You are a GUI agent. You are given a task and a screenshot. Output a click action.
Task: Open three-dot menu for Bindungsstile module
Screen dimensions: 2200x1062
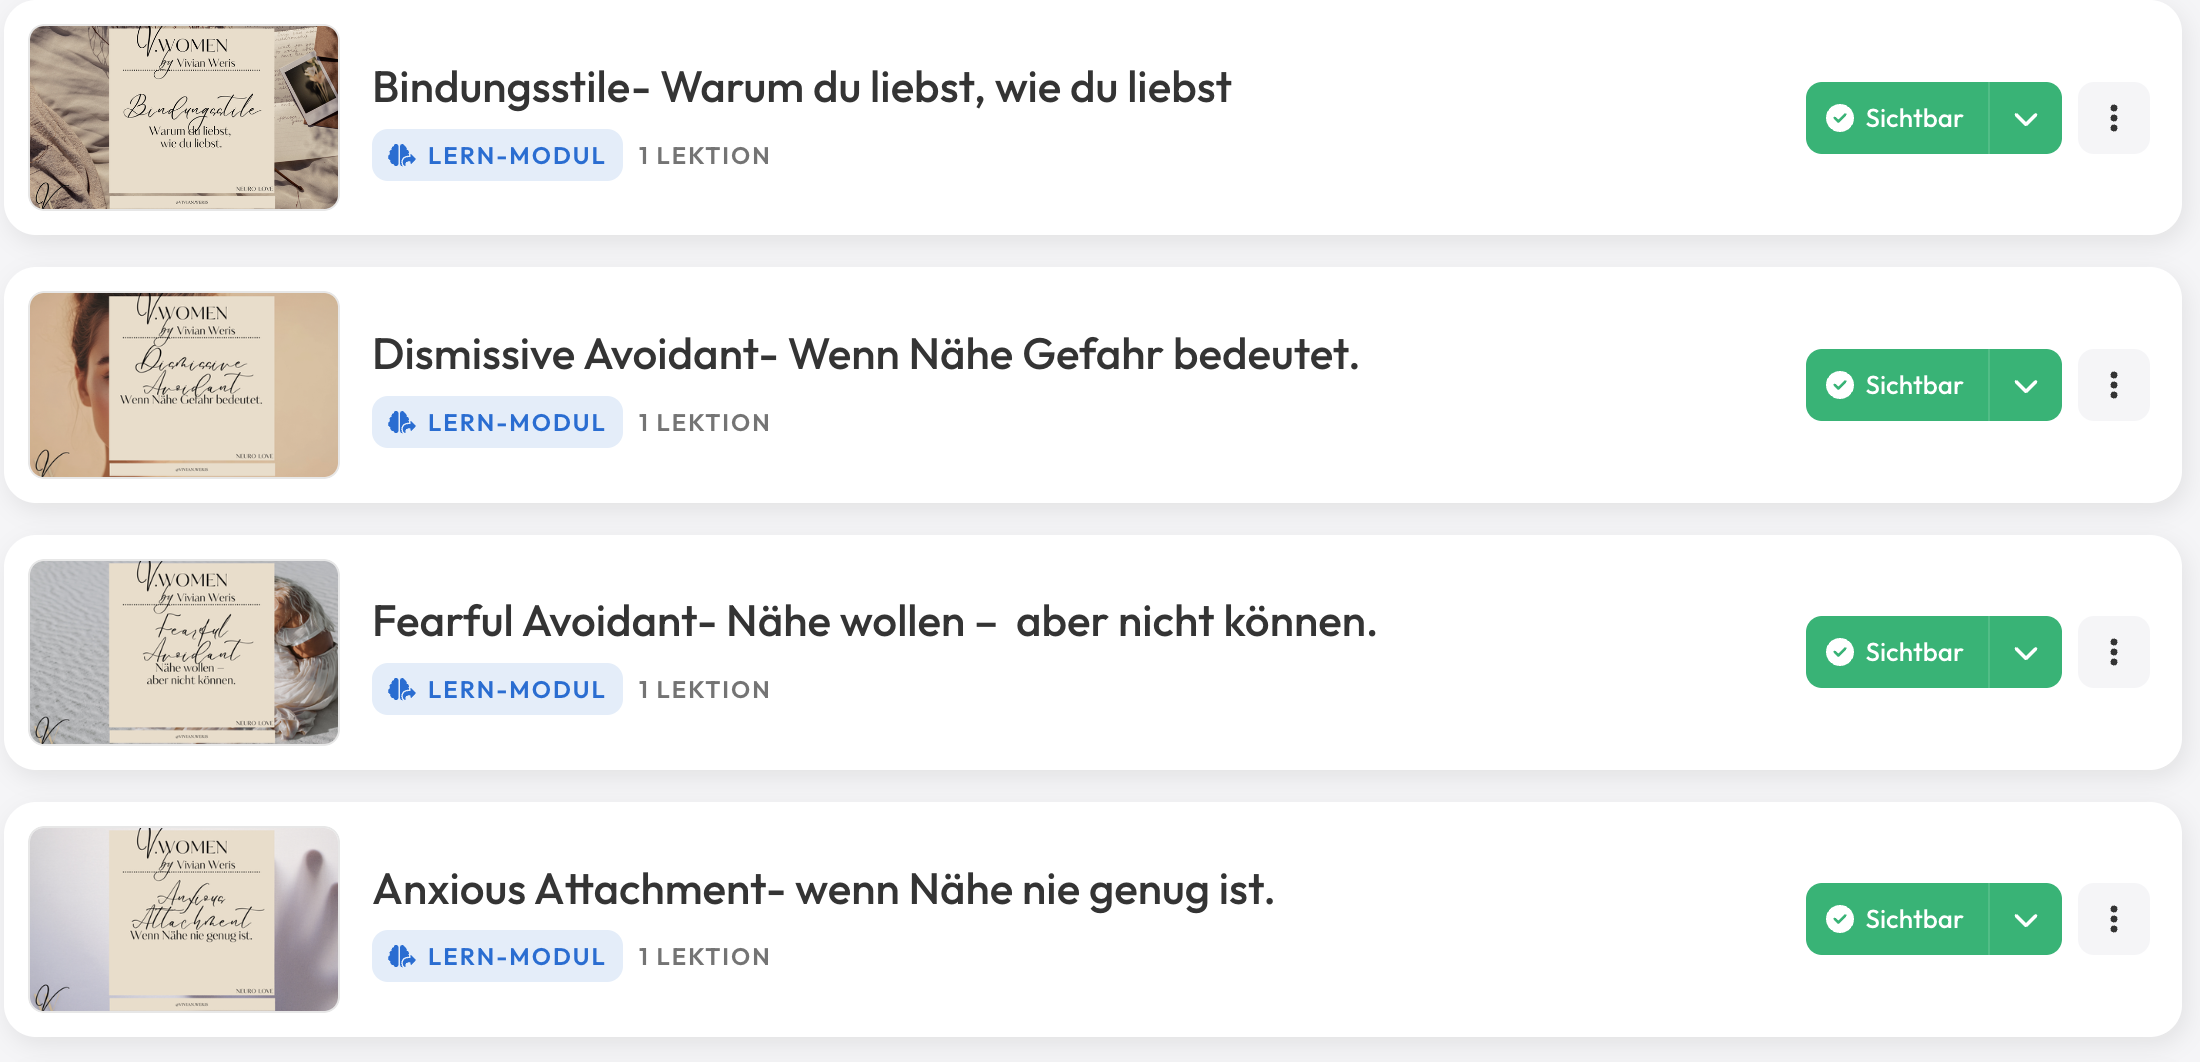(2113, 118)
